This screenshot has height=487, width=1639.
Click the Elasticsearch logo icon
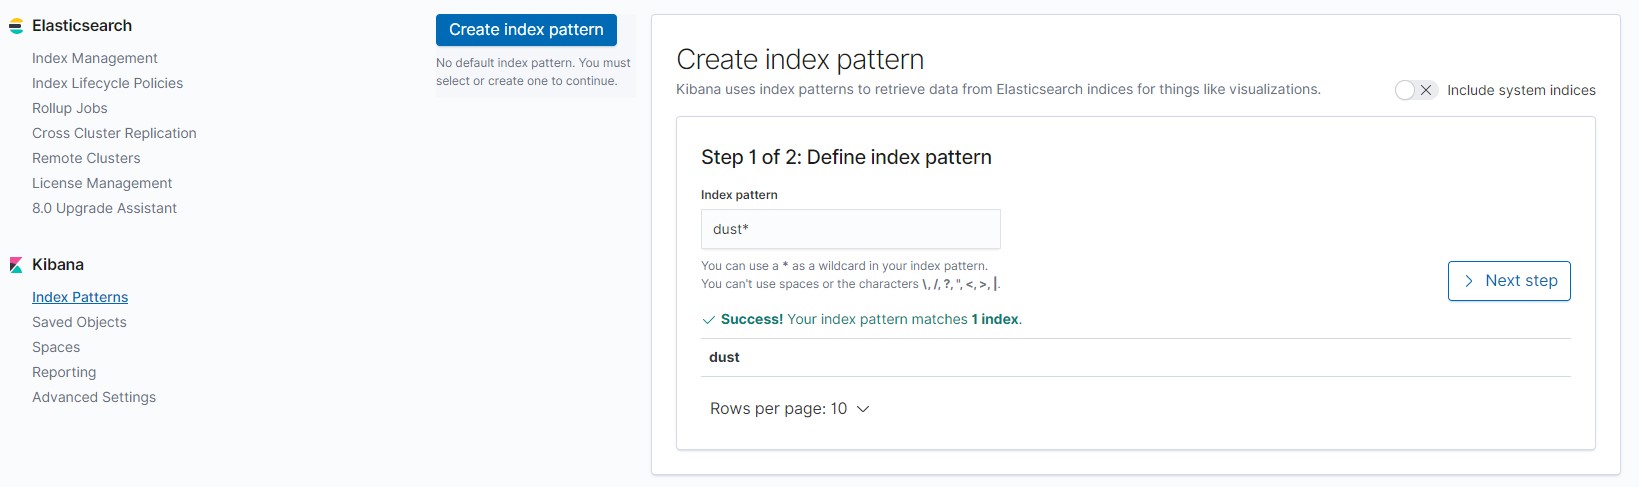(16, 26)
